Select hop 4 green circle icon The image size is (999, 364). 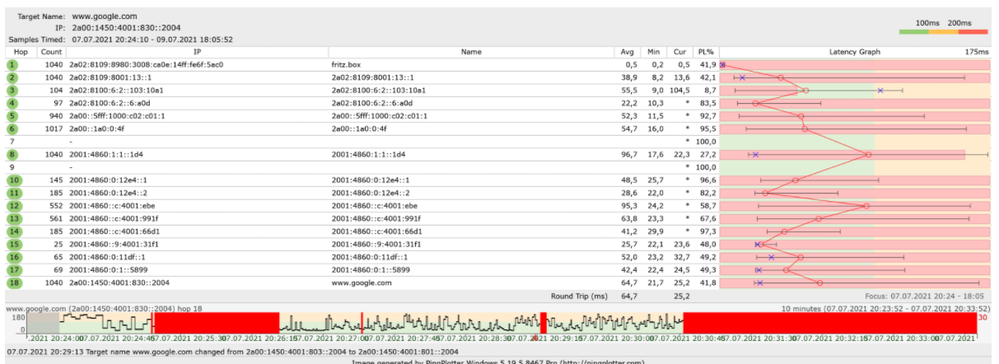pos(13,103)
